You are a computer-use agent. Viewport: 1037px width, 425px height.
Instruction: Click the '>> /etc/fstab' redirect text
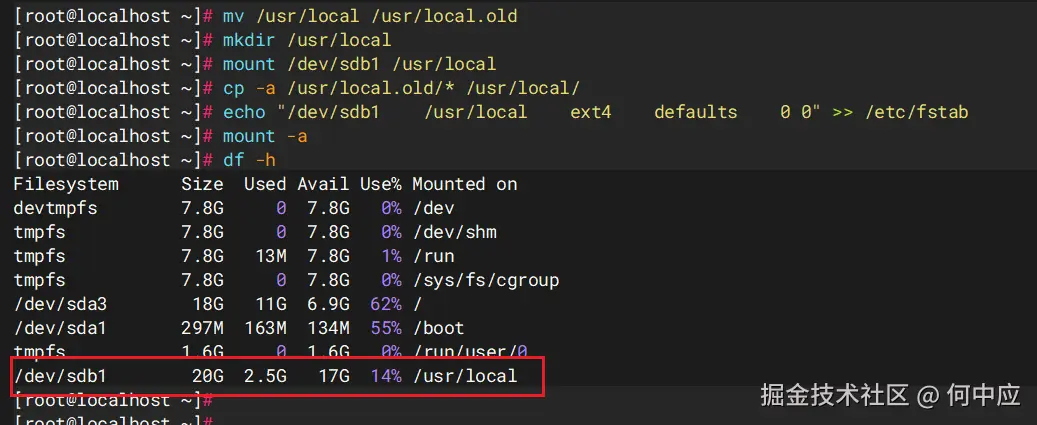pos(900,112)
